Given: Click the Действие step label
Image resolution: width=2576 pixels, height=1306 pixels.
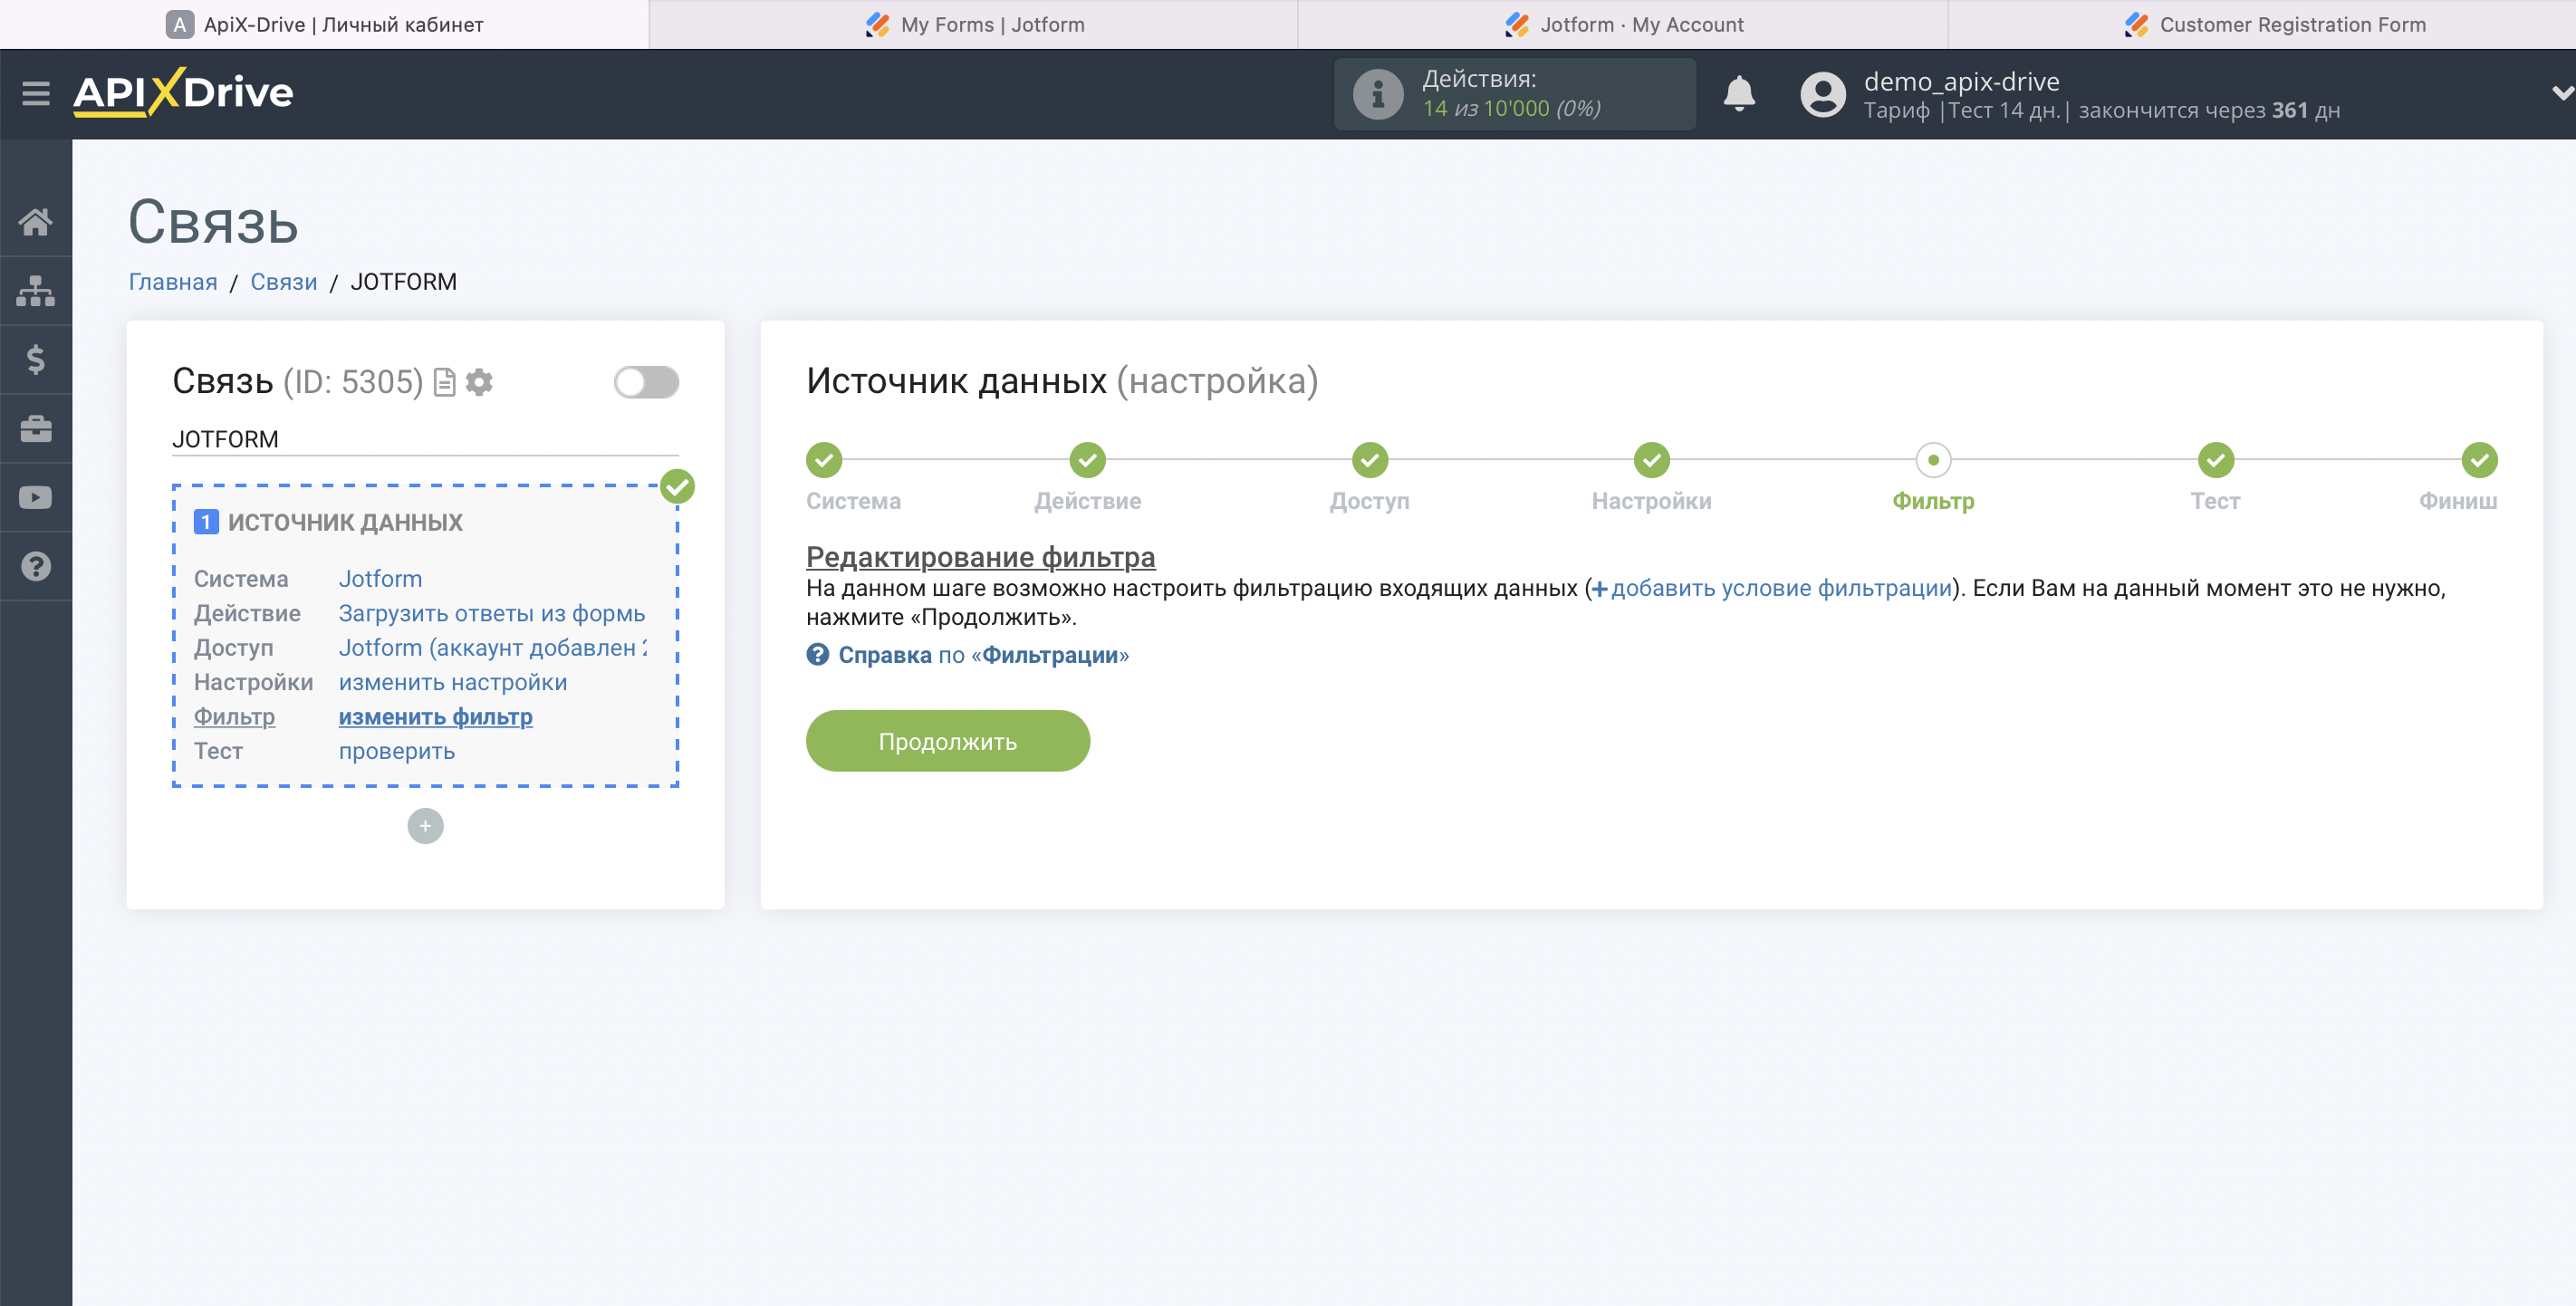Looking at the screenshot, I should (x=1087, y=501).
